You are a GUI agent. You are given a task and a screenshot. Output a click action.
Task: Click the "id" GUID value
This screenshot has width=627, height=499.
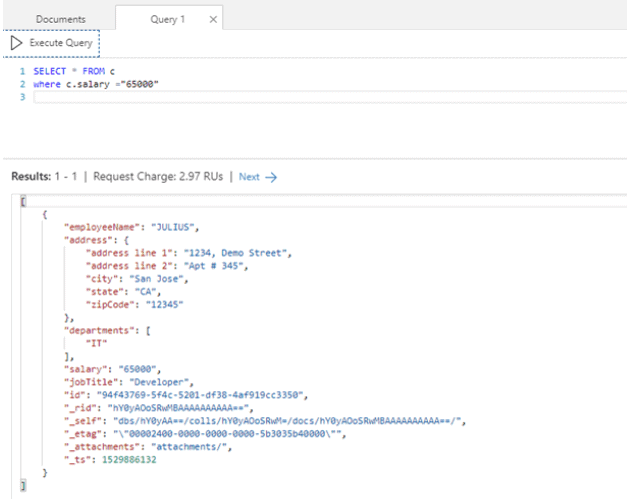(x=200, y=395)
